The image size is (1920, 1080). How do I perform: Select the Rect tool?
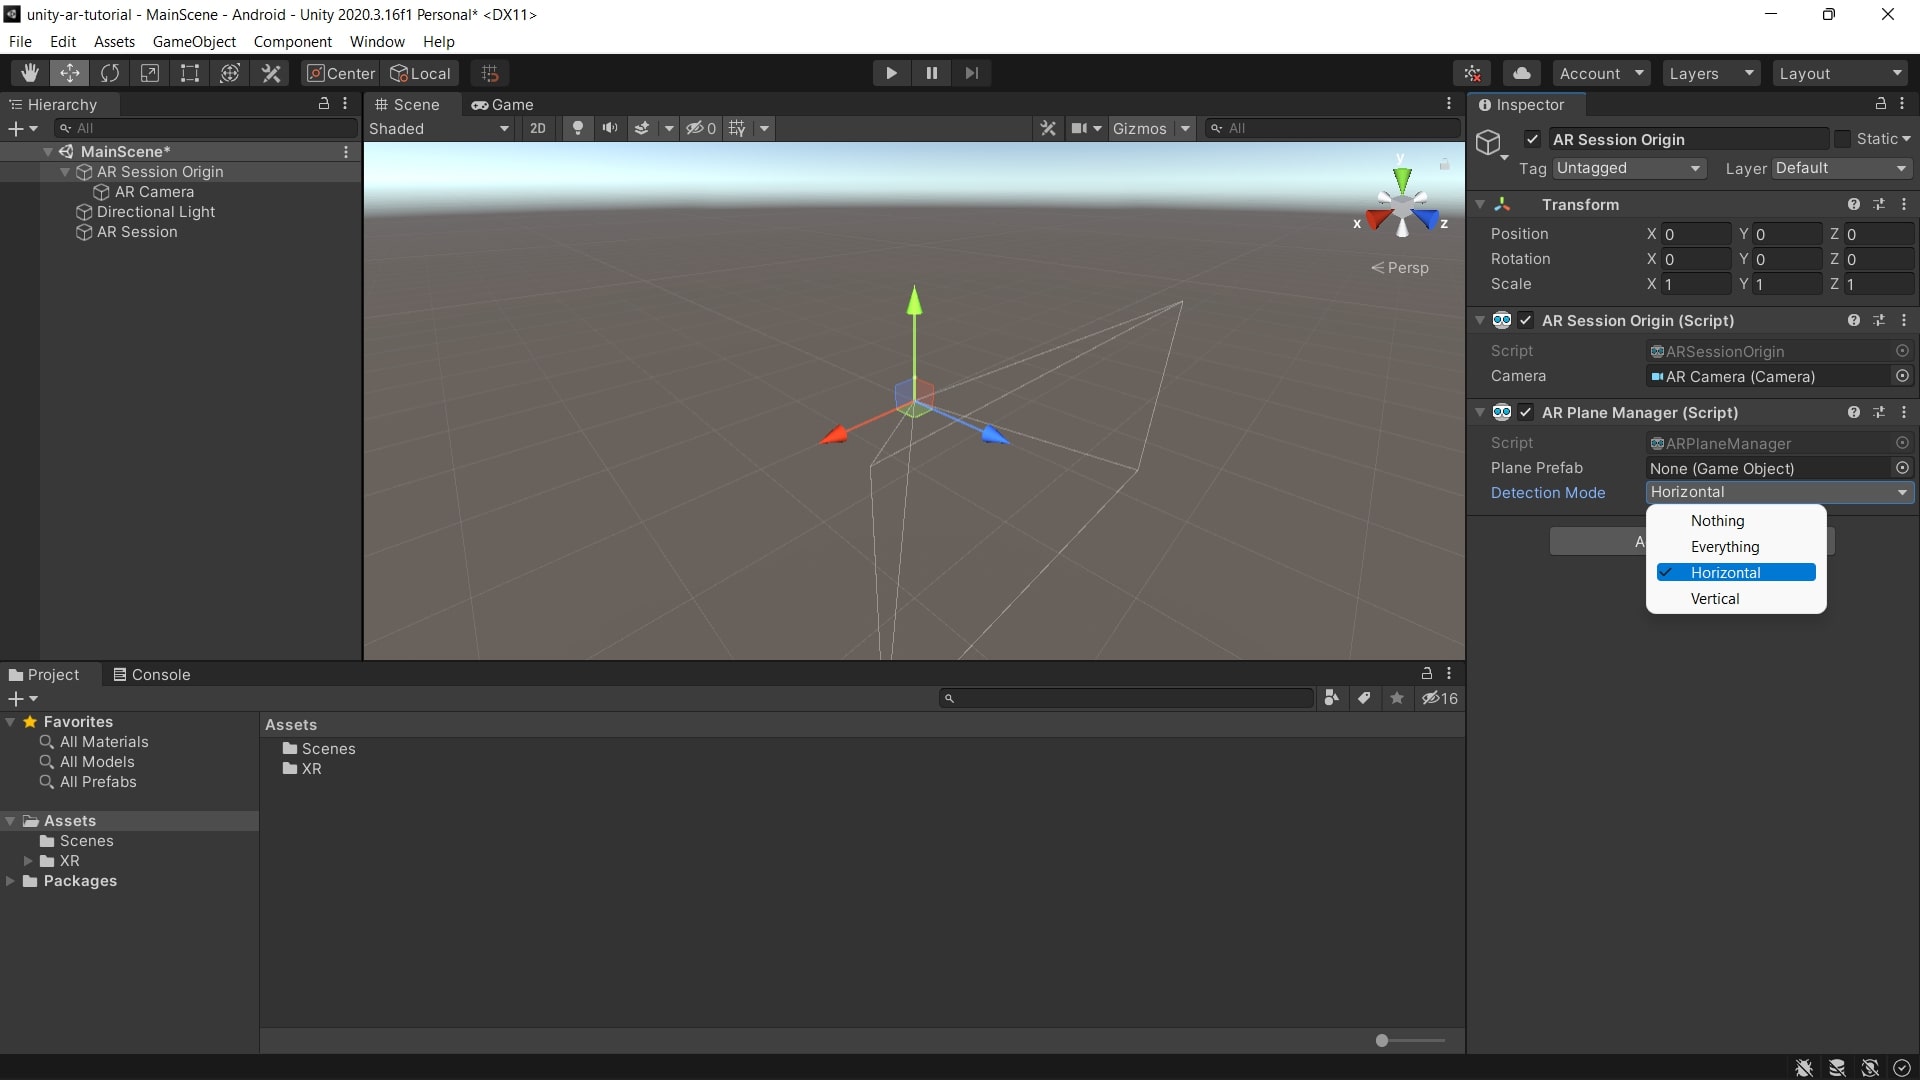[x=190, y=73]
